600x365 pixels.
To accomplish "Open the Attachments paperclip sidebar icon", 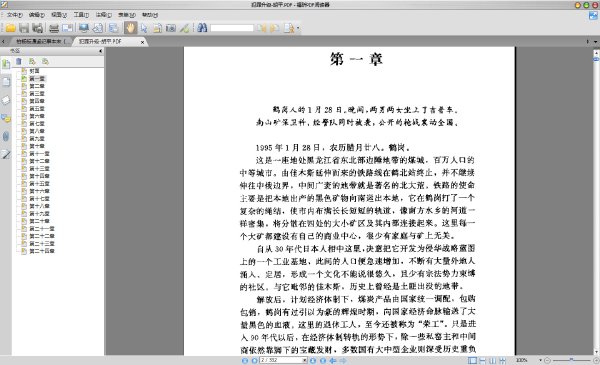I will point(6,136).
